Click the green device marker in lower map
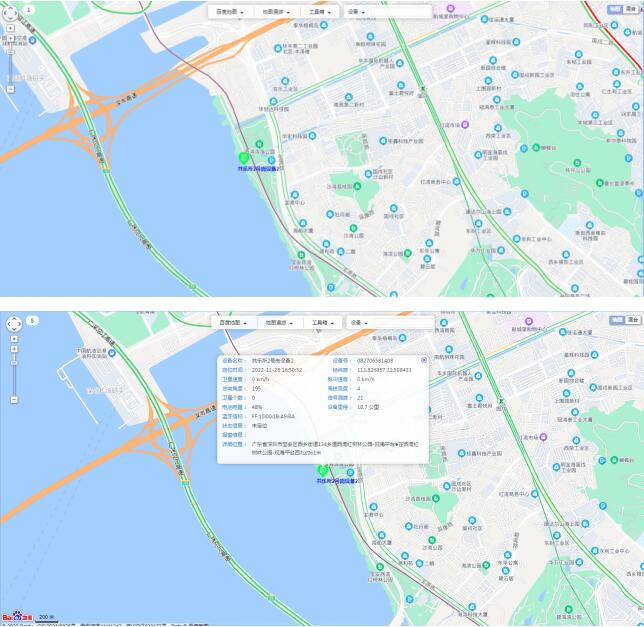 point(322,469)
